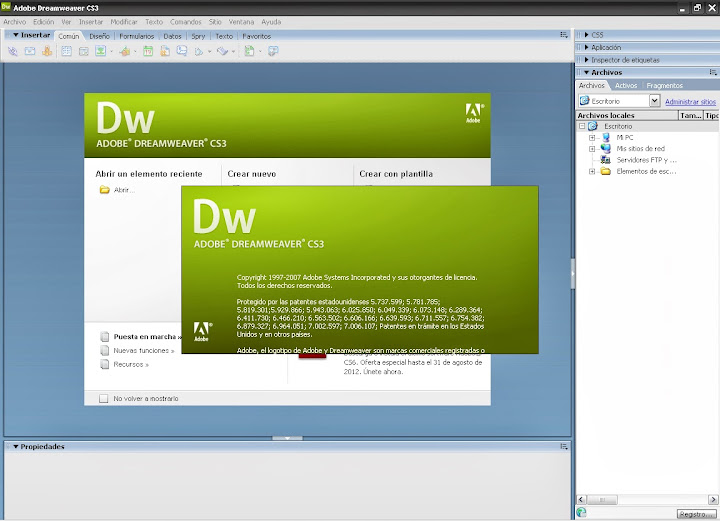Insert a Named Anchor via toolbar icon
The width and height of the screenshot is (720, 521).
click(47, 51)
